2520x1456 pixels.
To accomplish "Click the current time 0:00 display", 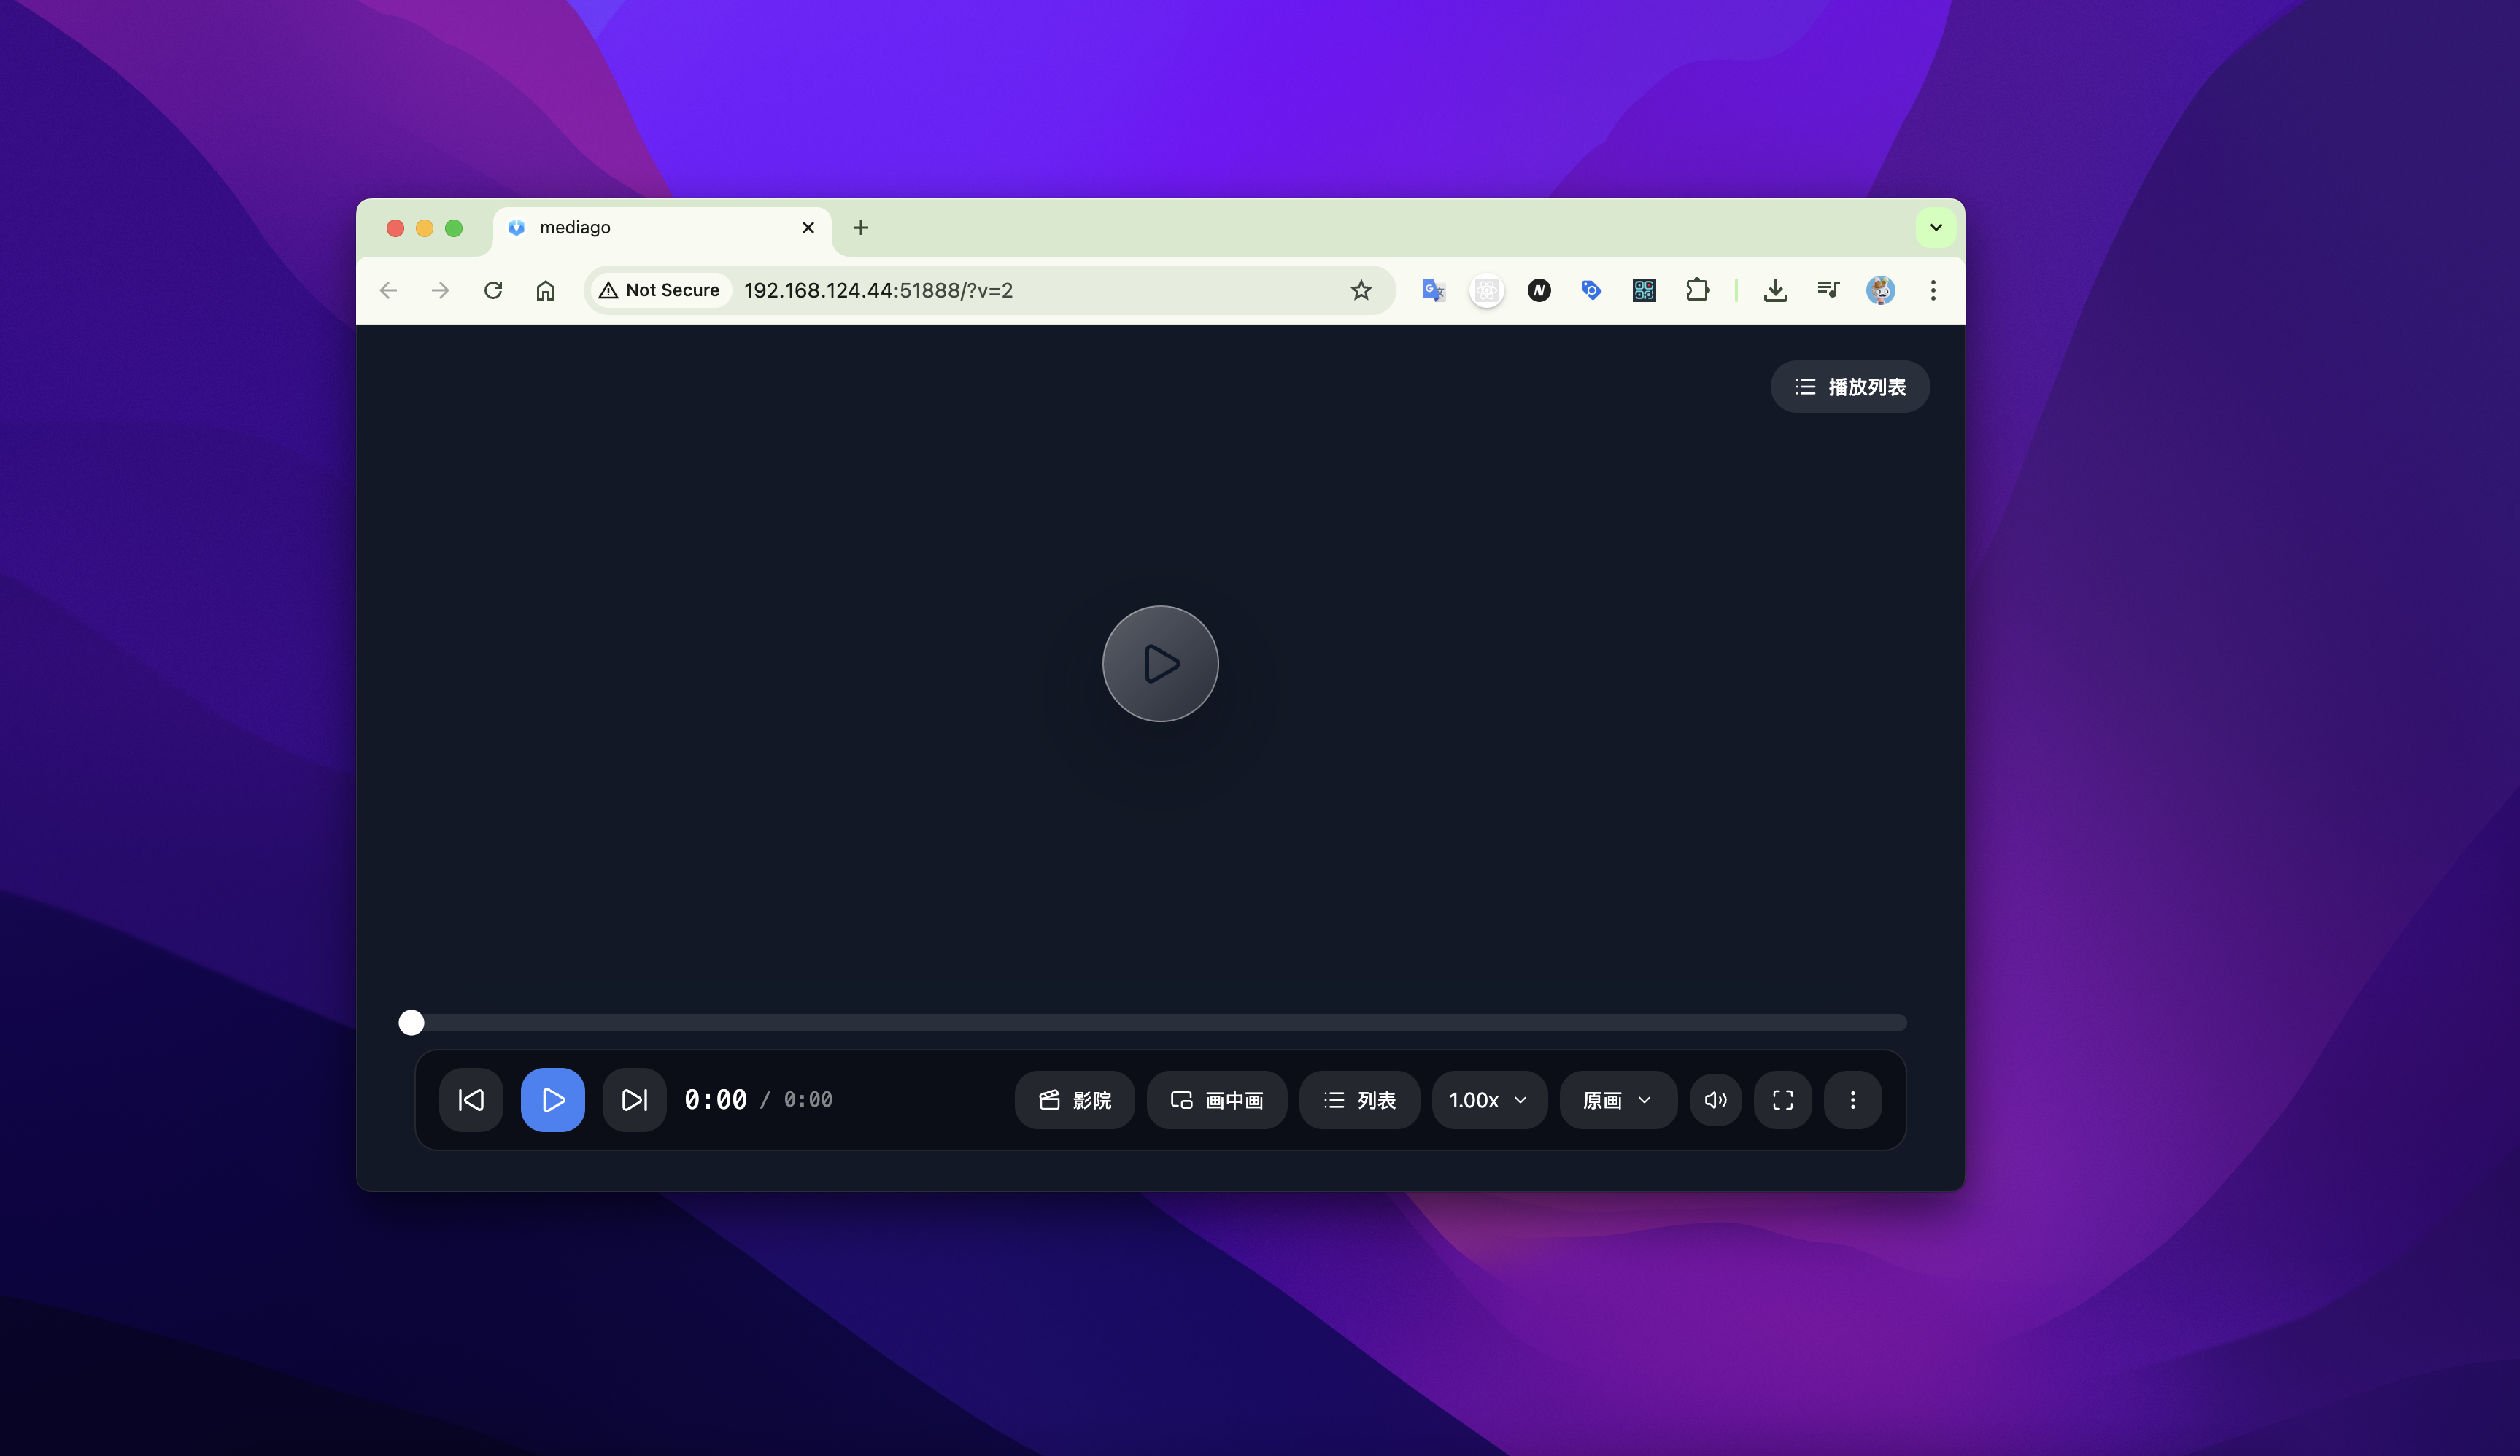I will pyautogui.click(x=715, y=1099).
